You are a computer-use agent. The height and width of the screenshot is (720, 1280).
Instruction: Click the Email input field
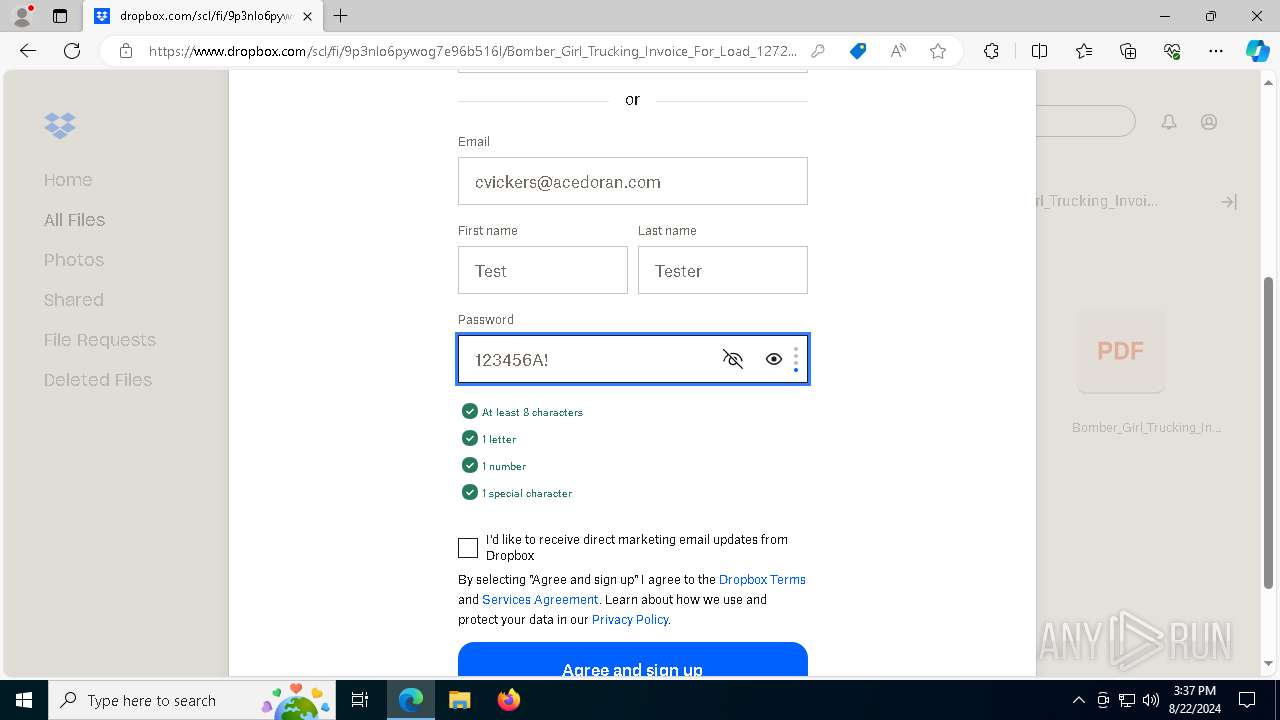[633, 181]
